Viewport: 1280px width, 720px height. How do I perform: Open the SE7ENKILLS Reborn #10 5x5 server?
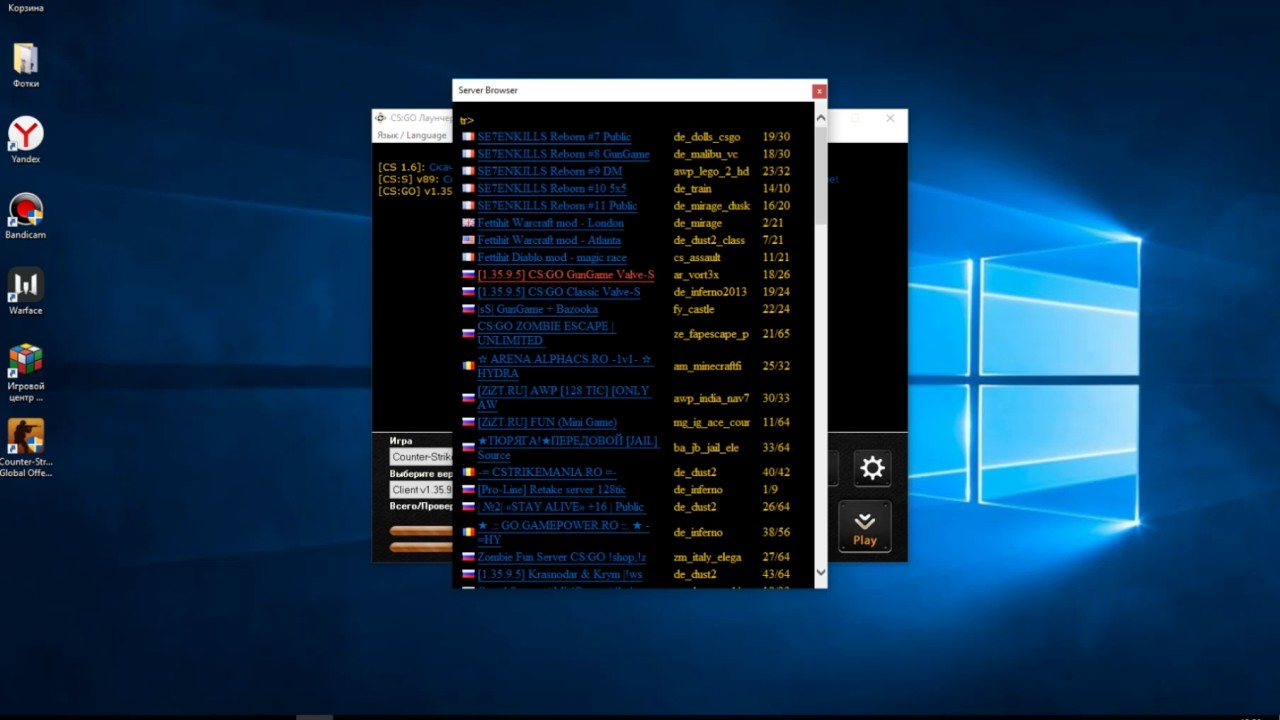coord(552,188)
